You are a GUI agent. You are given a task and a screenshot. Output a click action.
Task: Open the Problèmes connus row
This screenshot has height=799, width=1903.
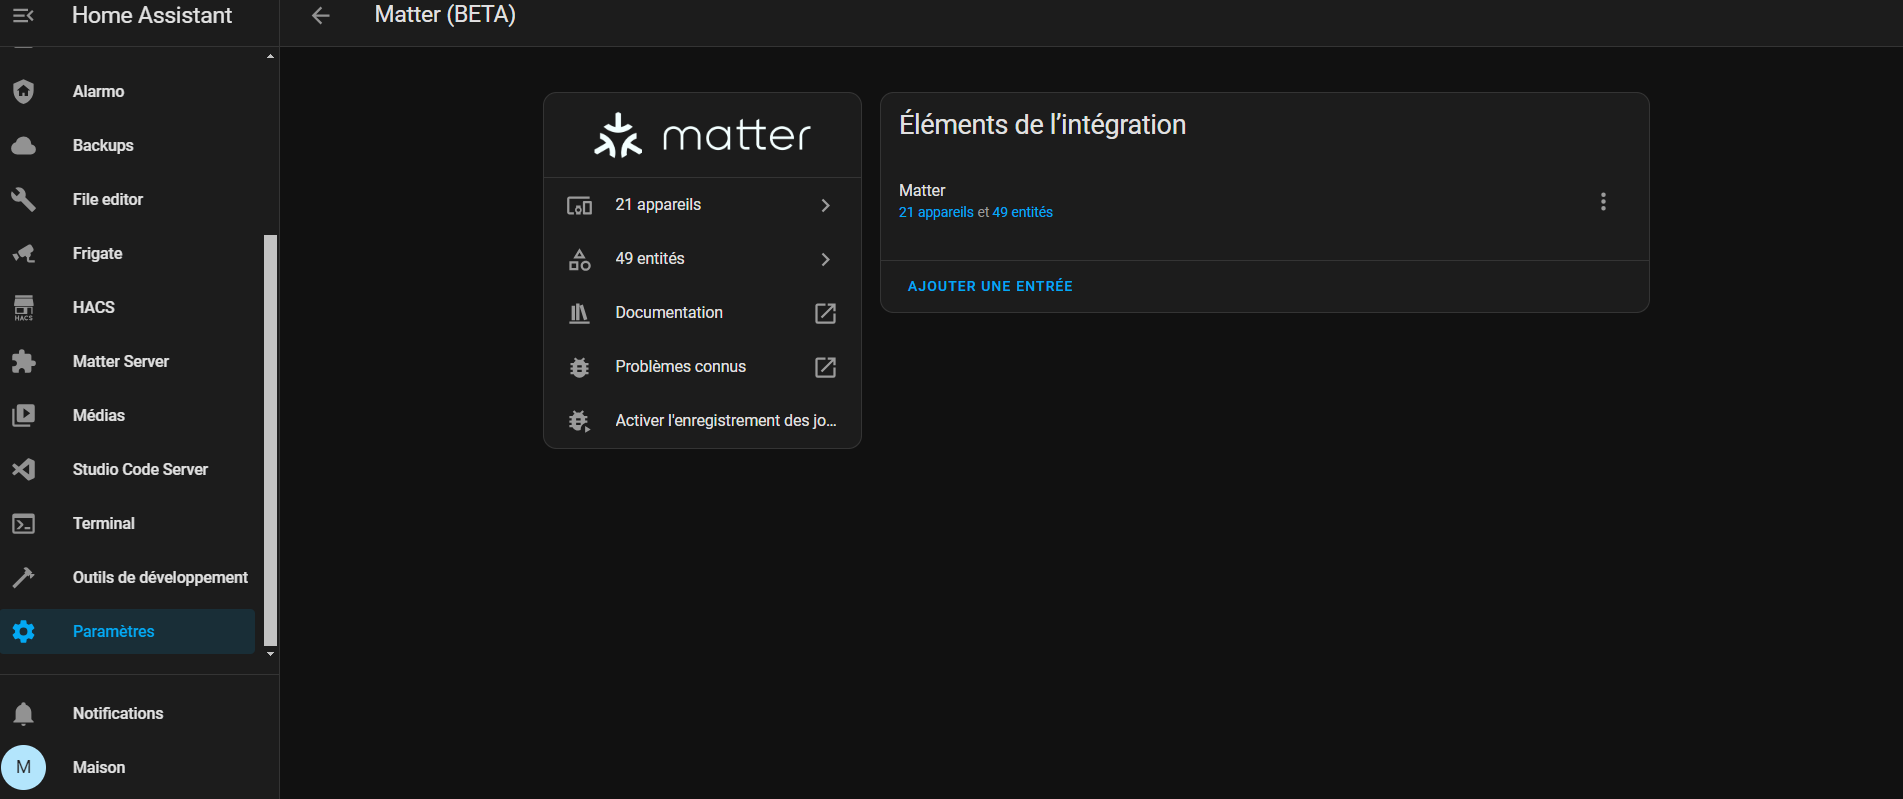pos(702,367)
